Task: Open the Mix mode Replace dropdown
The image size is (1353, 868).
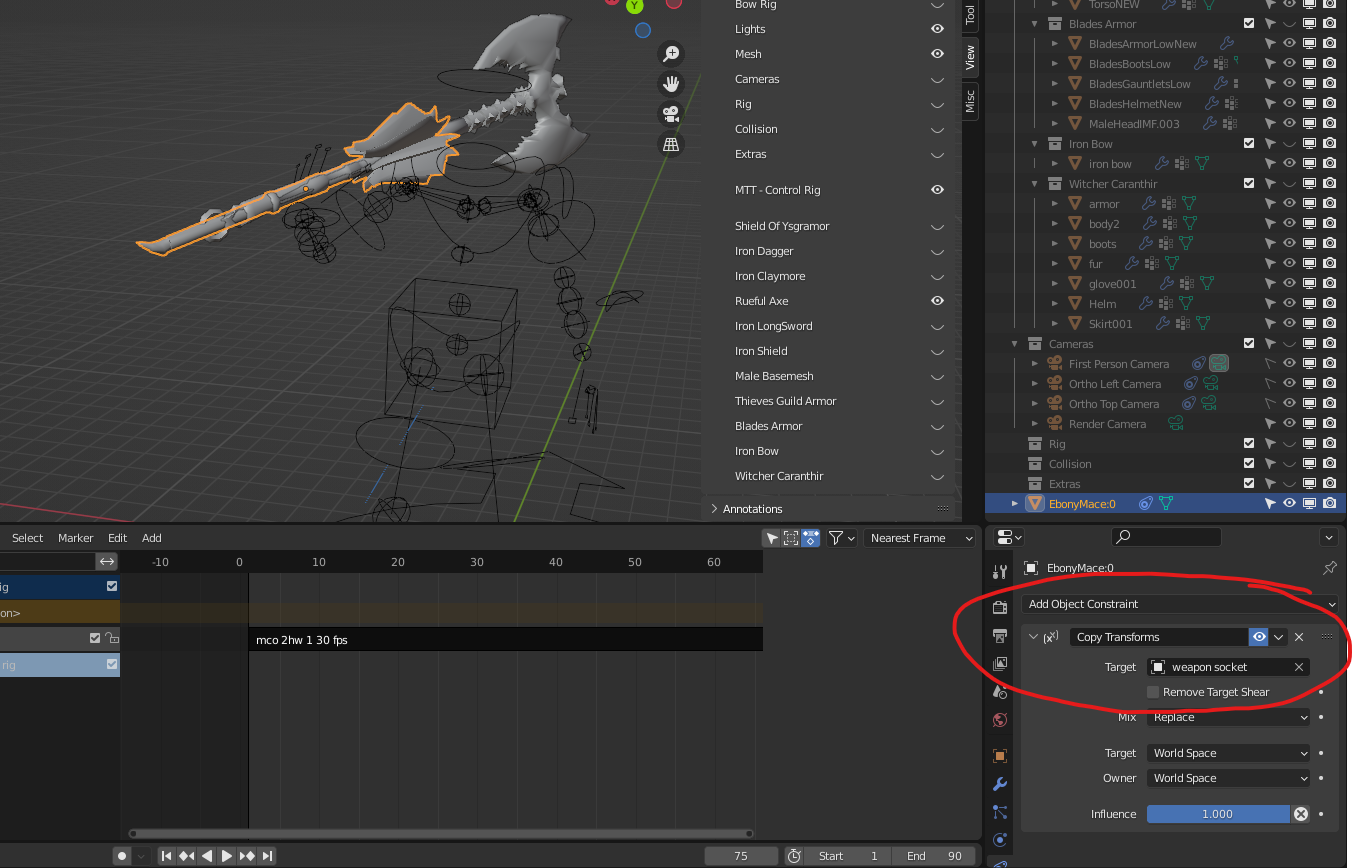Action: coord(1228,717)
